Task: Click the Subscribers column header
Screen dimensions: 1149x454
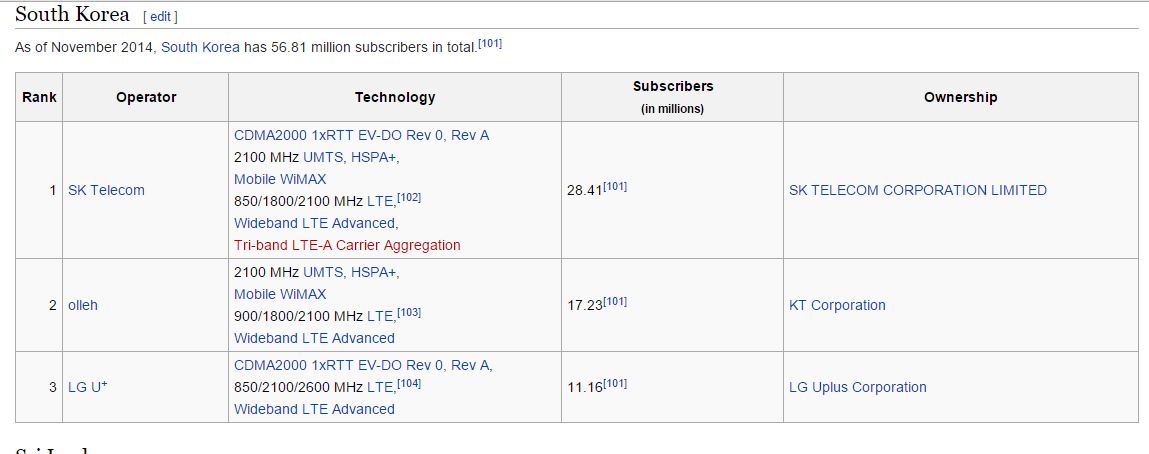Action: [x=672, y=87]
